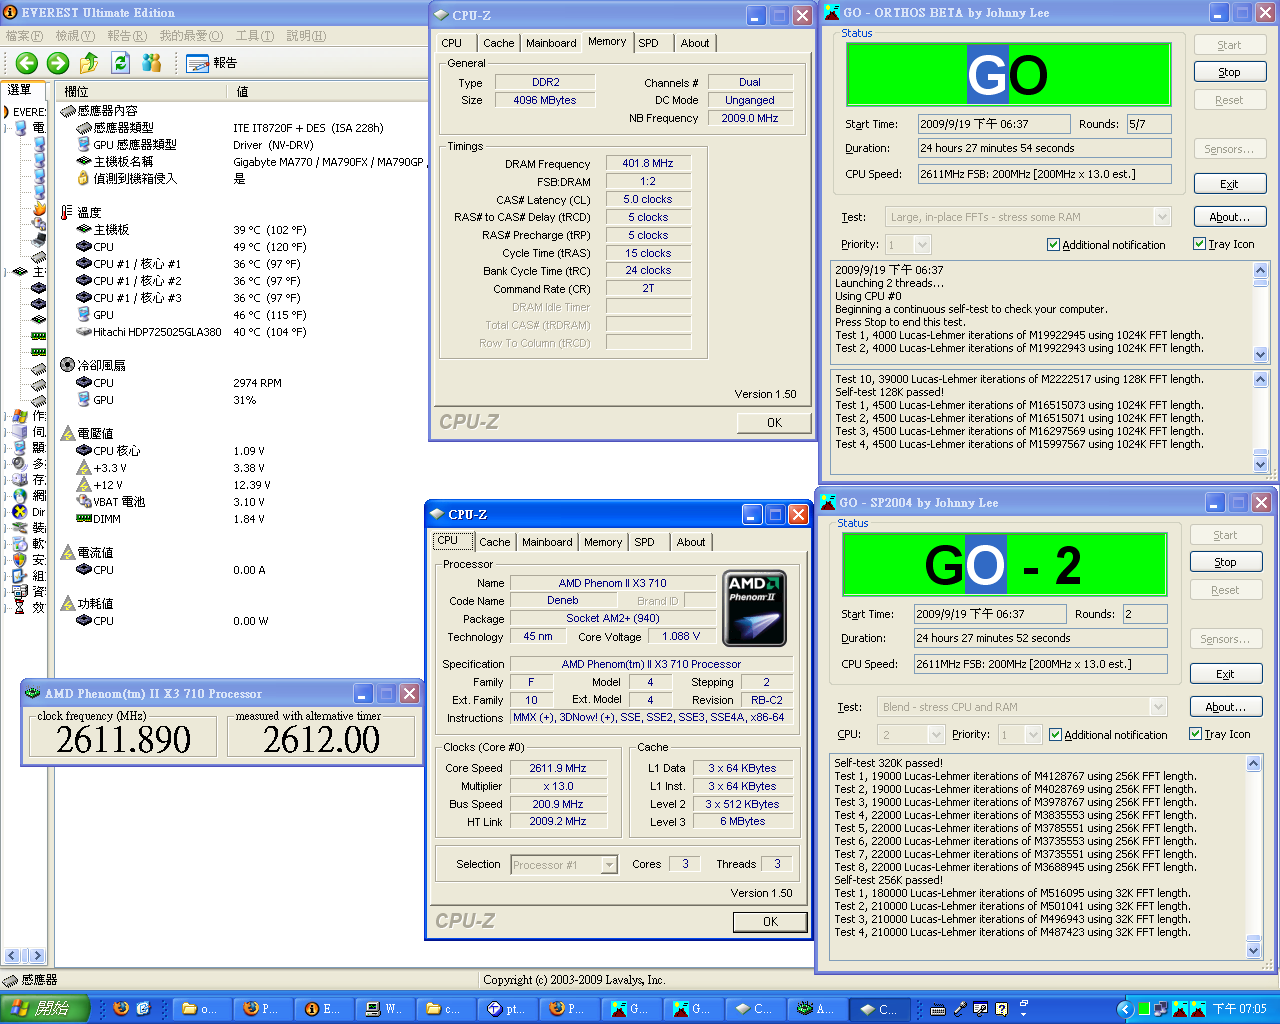Select the Windows-flag operating system tree icon

pos(20,416)
